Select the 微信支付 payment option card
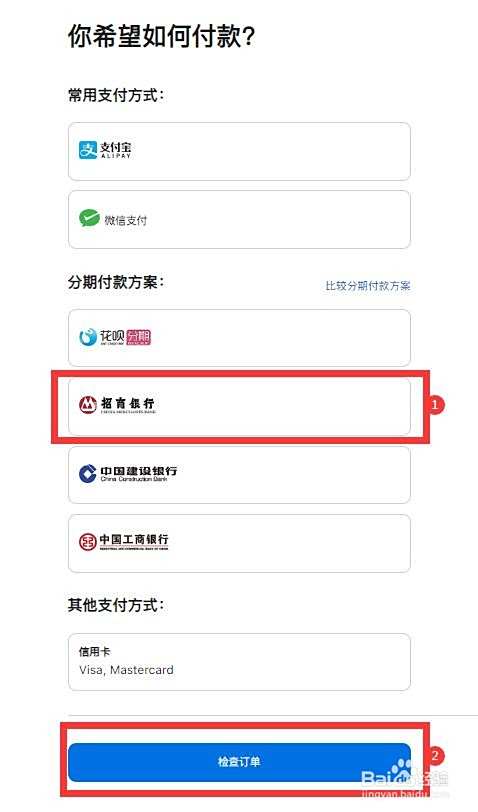The image size is (478, 812). pos(239,220)
